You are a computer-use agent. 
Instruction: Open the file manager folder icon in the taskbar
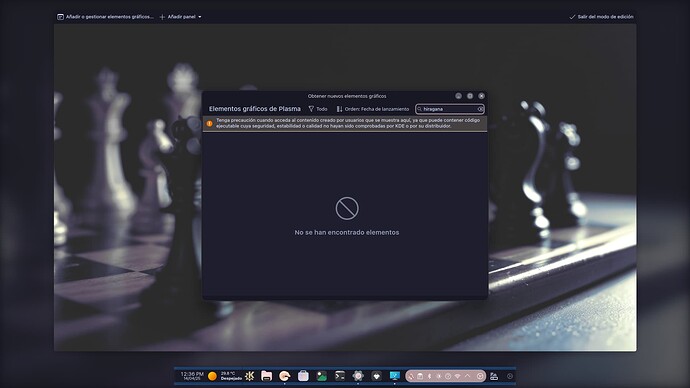point(266,376)
